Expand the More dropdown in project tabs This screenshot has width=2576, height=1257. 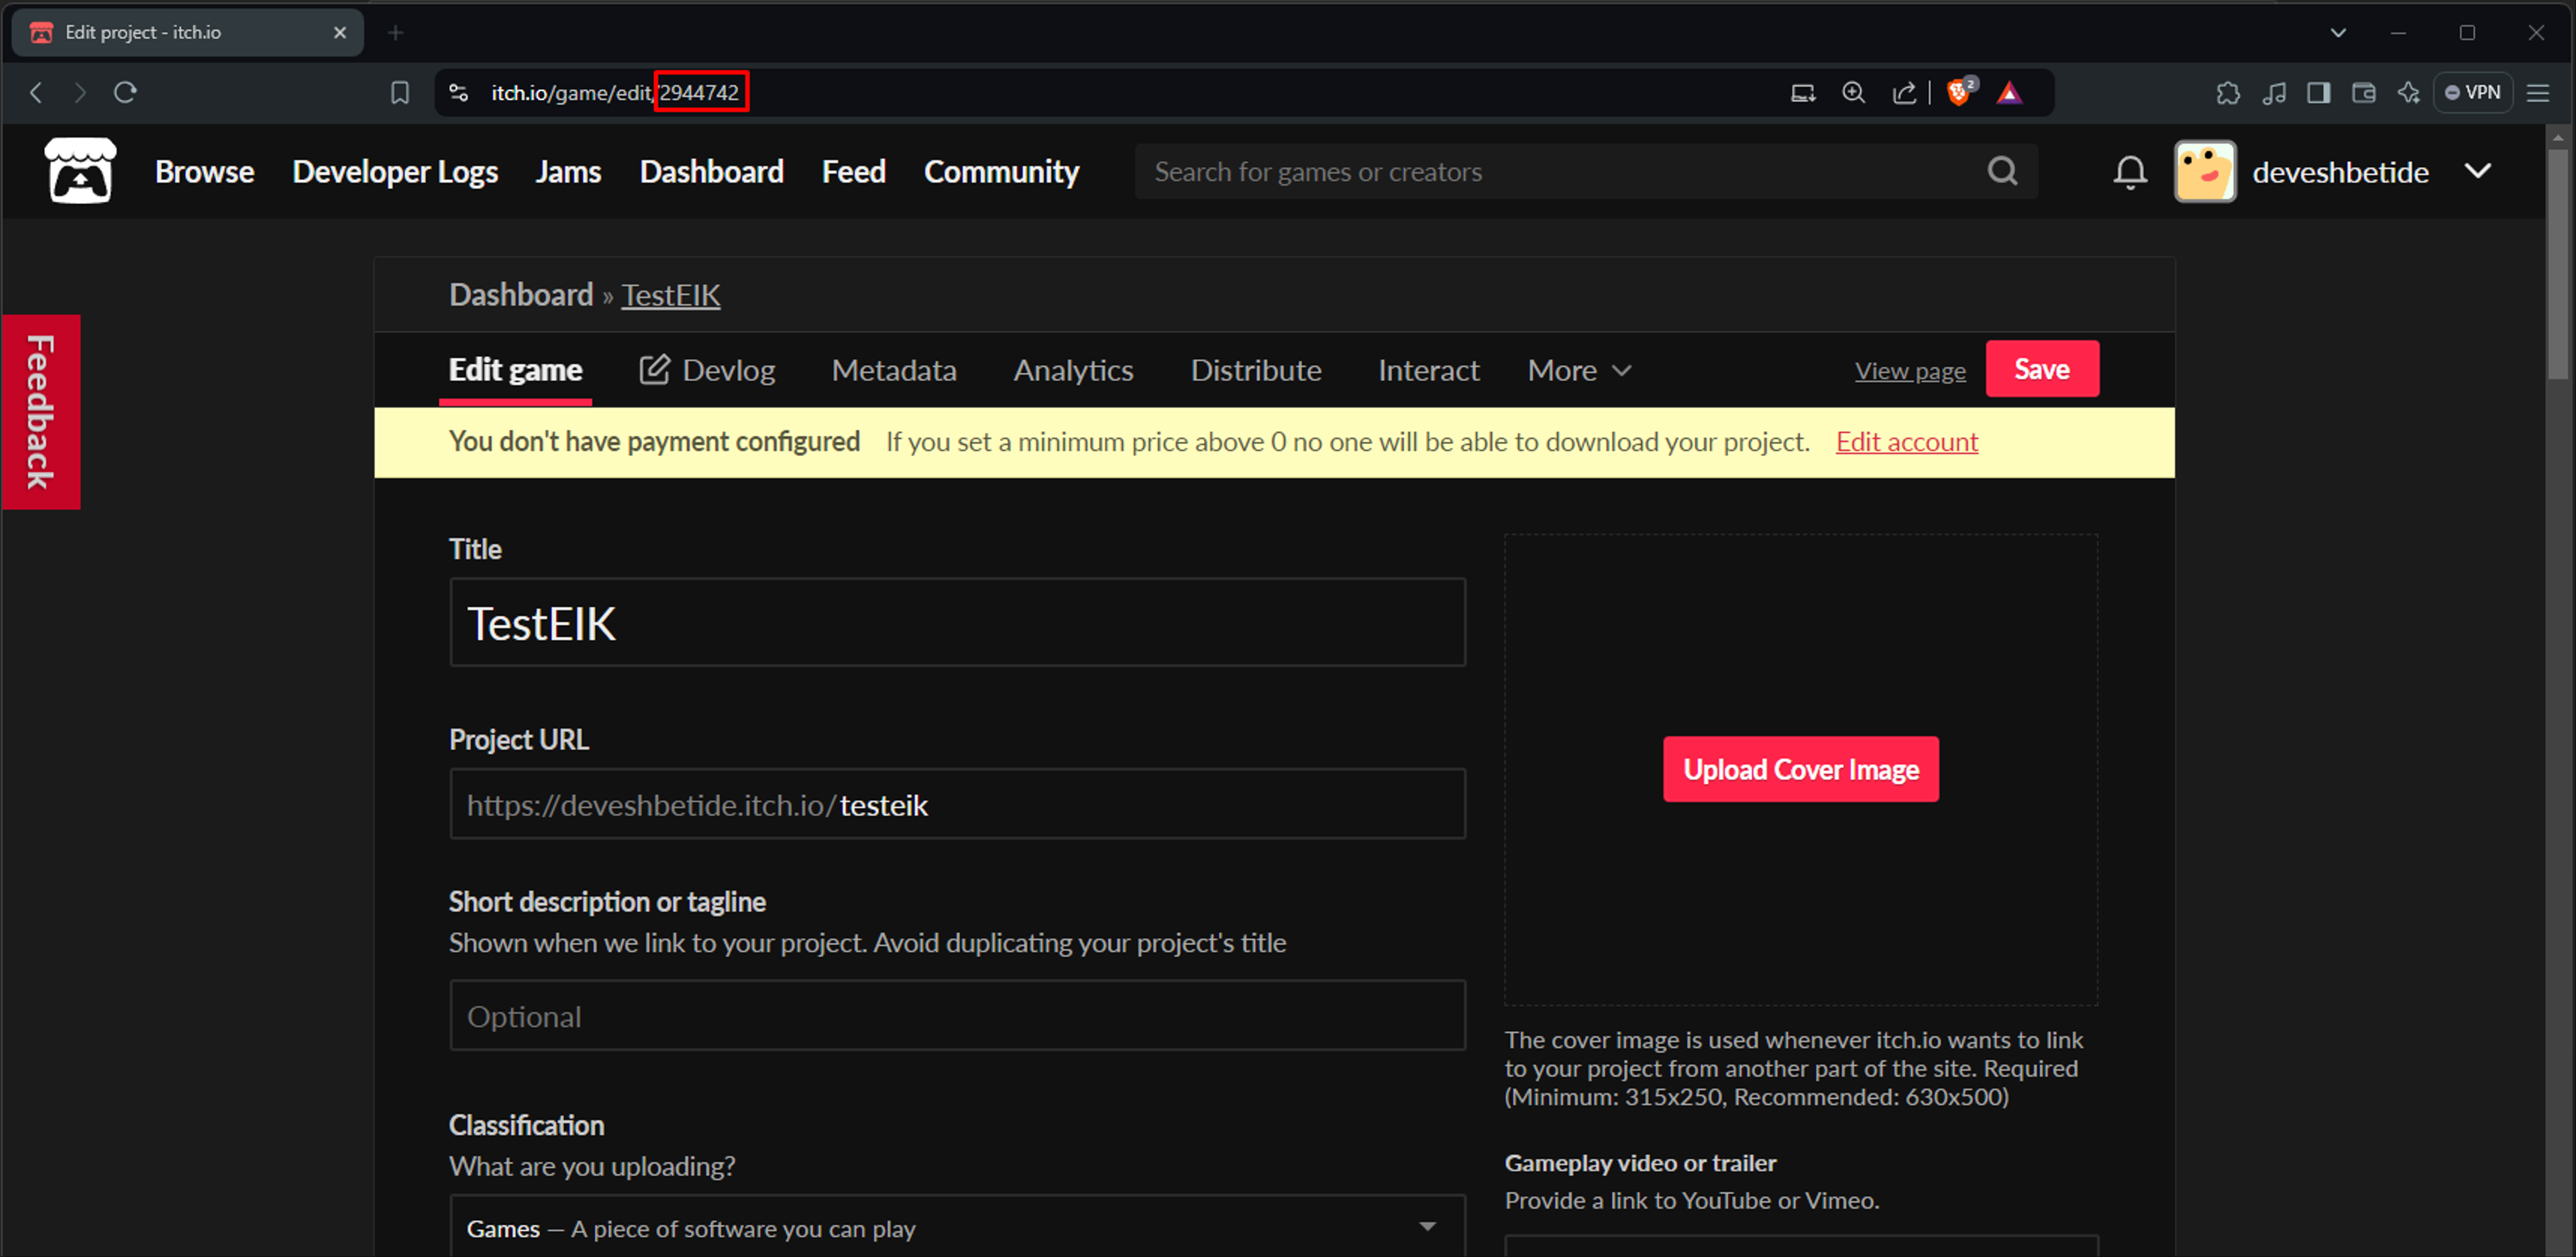(1580, 370)
